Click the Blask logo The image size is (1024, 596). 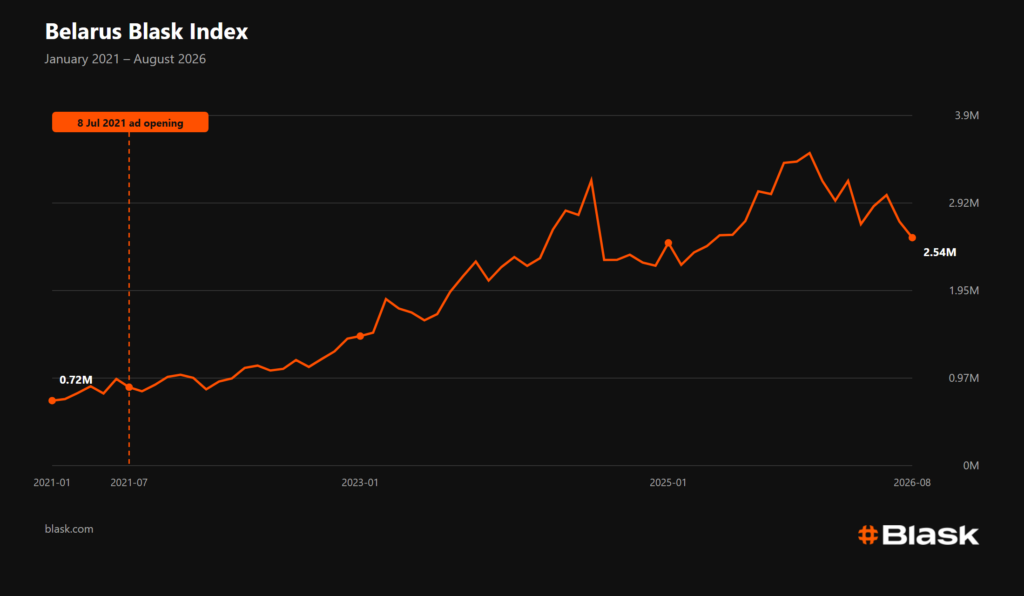click(918, 535)
